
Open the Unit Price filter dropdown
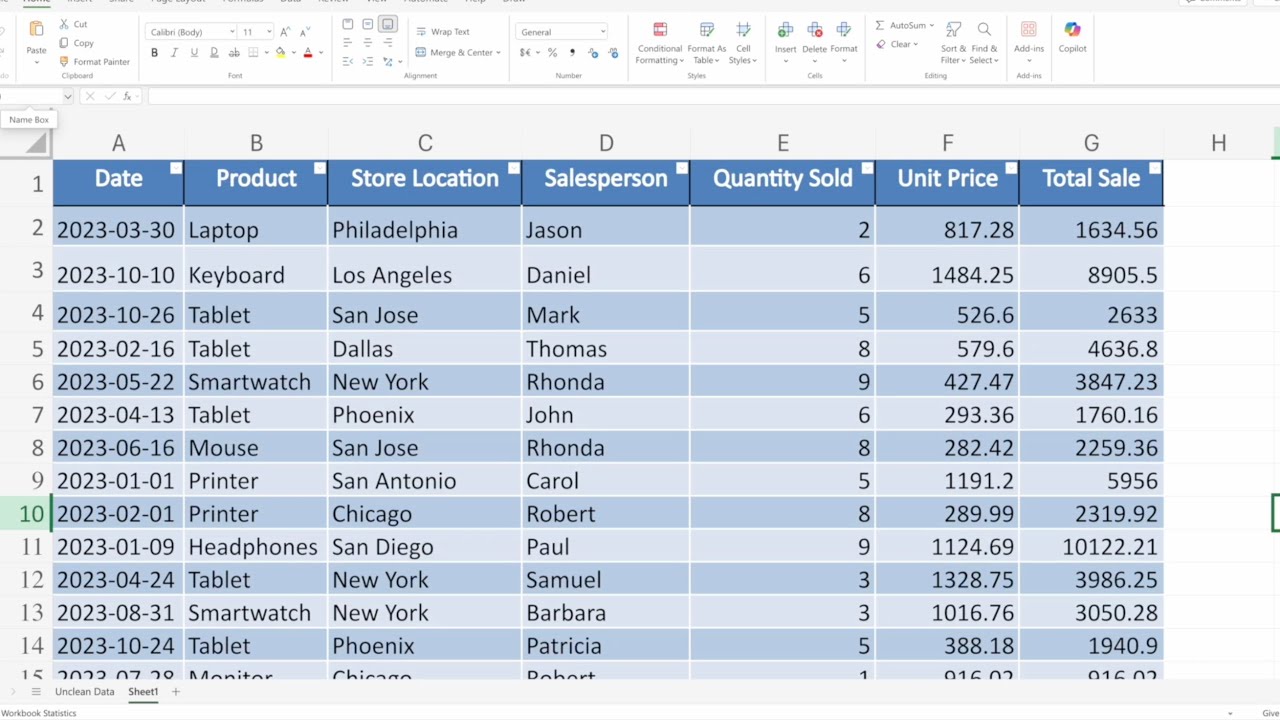pos(1012,168)
